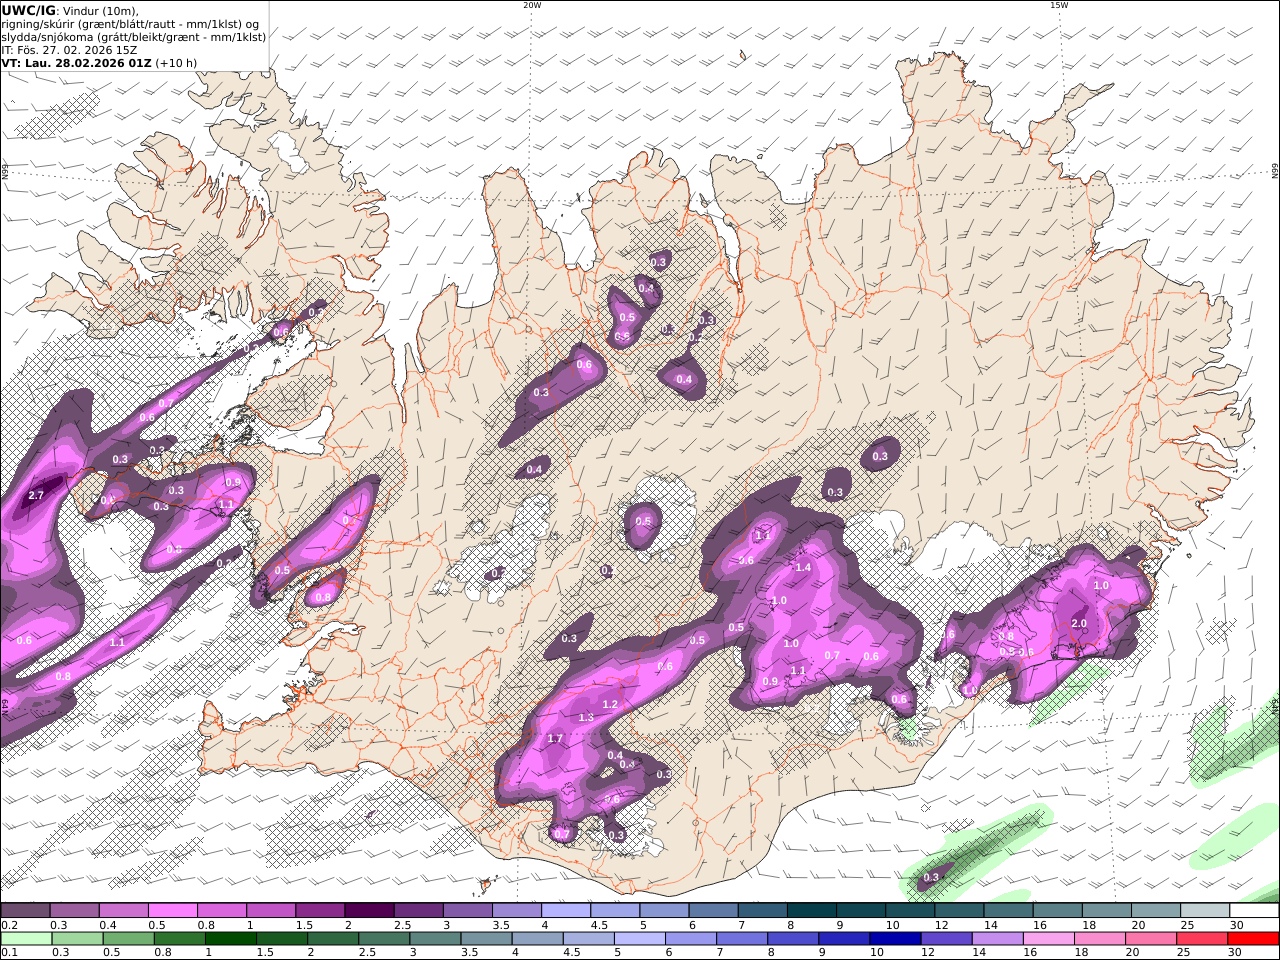Click the 14–16 lilac swatch in the lower legend

tap(996, 939)
